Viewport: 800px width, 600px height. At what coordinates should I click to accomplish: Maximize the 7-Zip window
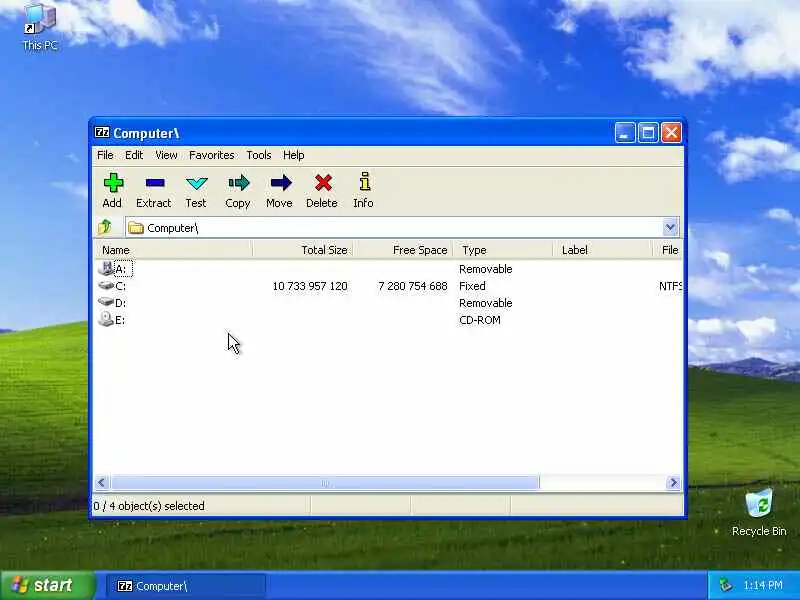648,133
